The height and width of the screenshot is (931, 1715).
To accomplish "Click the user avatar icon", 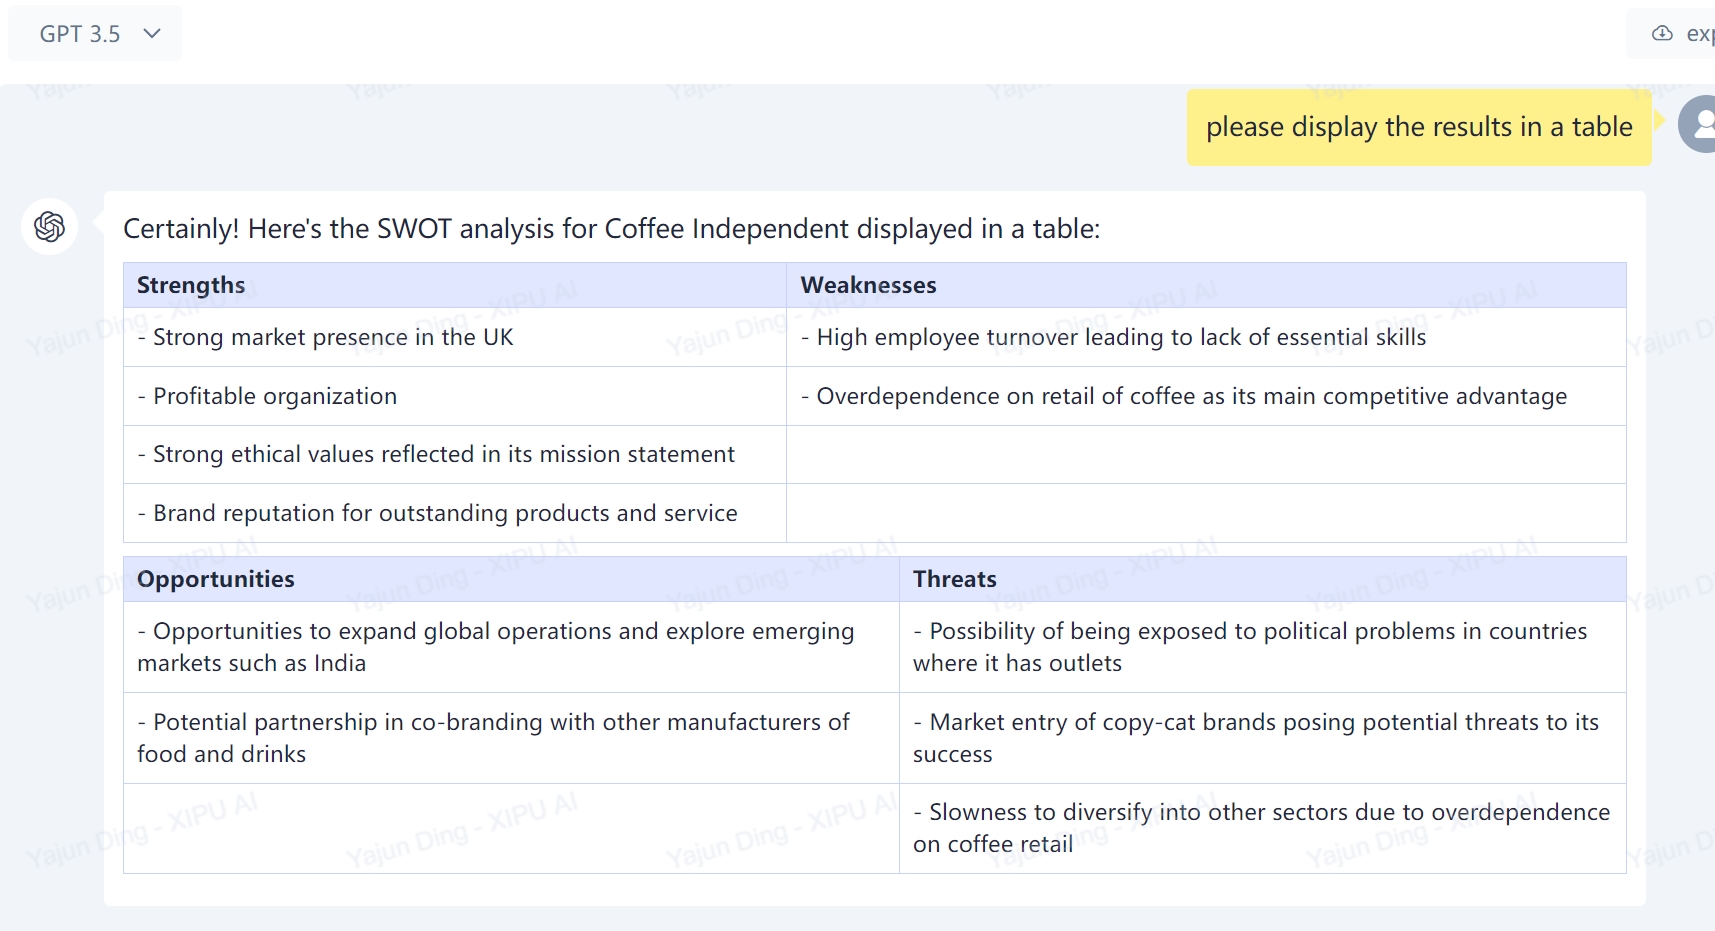I will coord(1699,125).
